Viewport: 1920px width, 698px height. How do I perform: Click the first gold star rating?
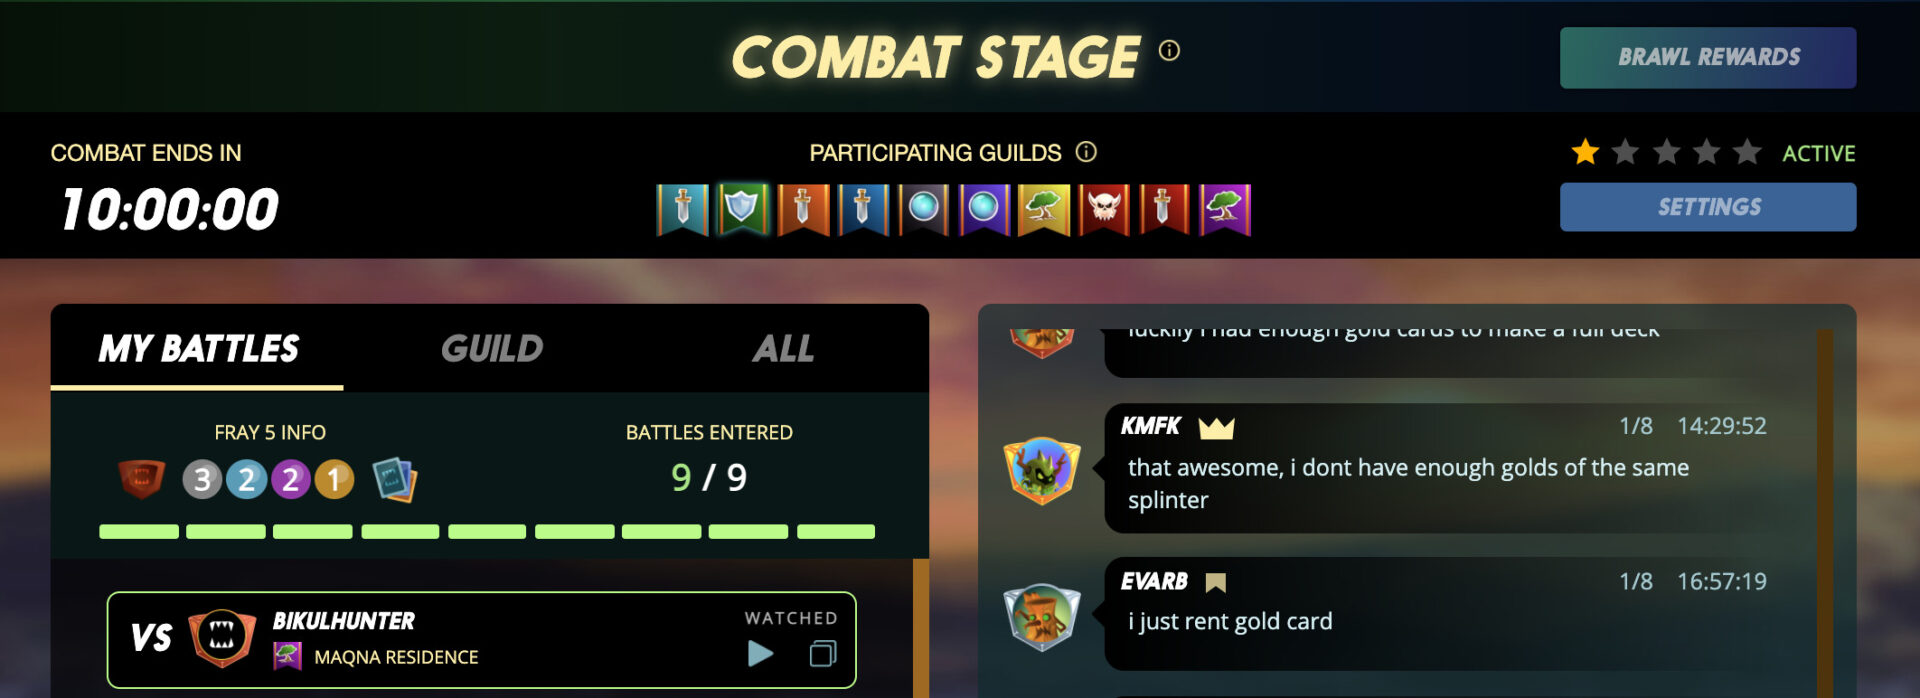coord(1585,152)
